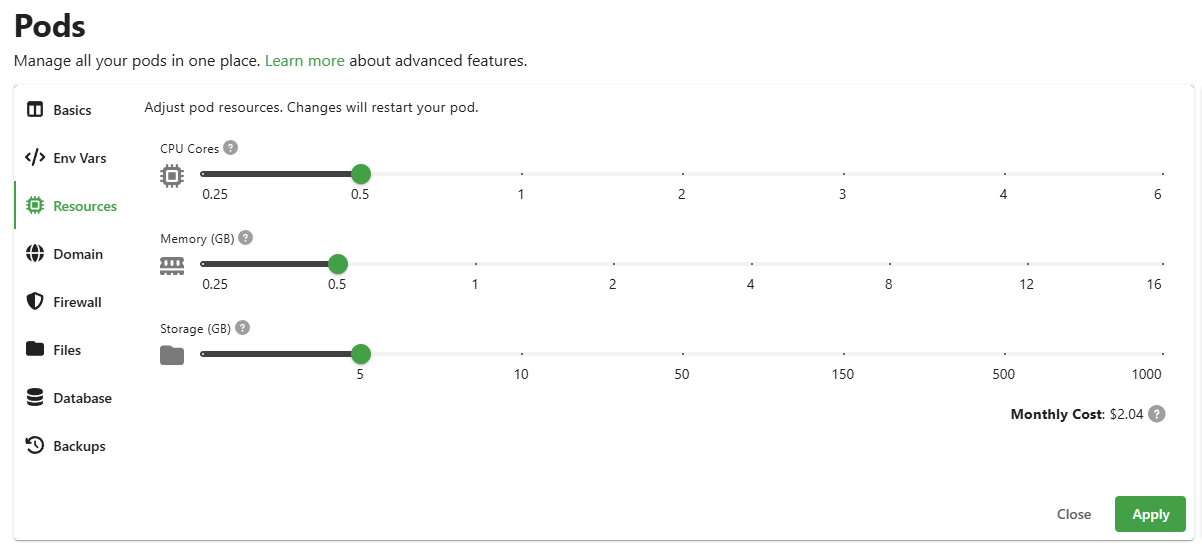The image size is (1202, 559).
Task: Click the memory RAM icon beside slider
Action: [x=172, y=266]
